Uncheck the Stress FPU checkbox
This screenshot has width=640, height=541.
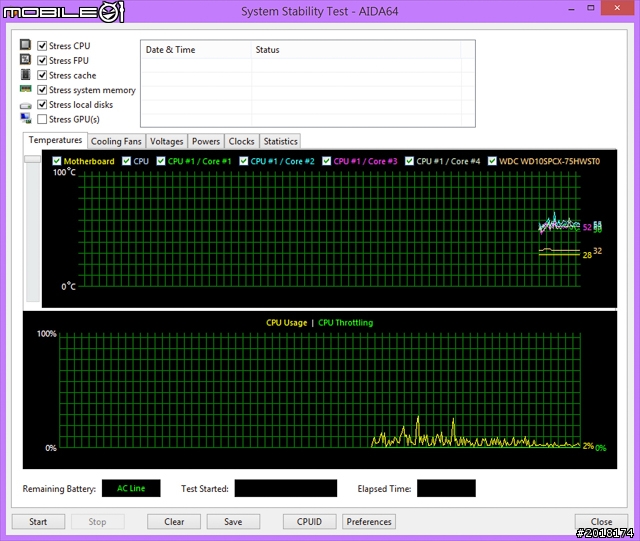pyautogui.click(x=42, y=60)
